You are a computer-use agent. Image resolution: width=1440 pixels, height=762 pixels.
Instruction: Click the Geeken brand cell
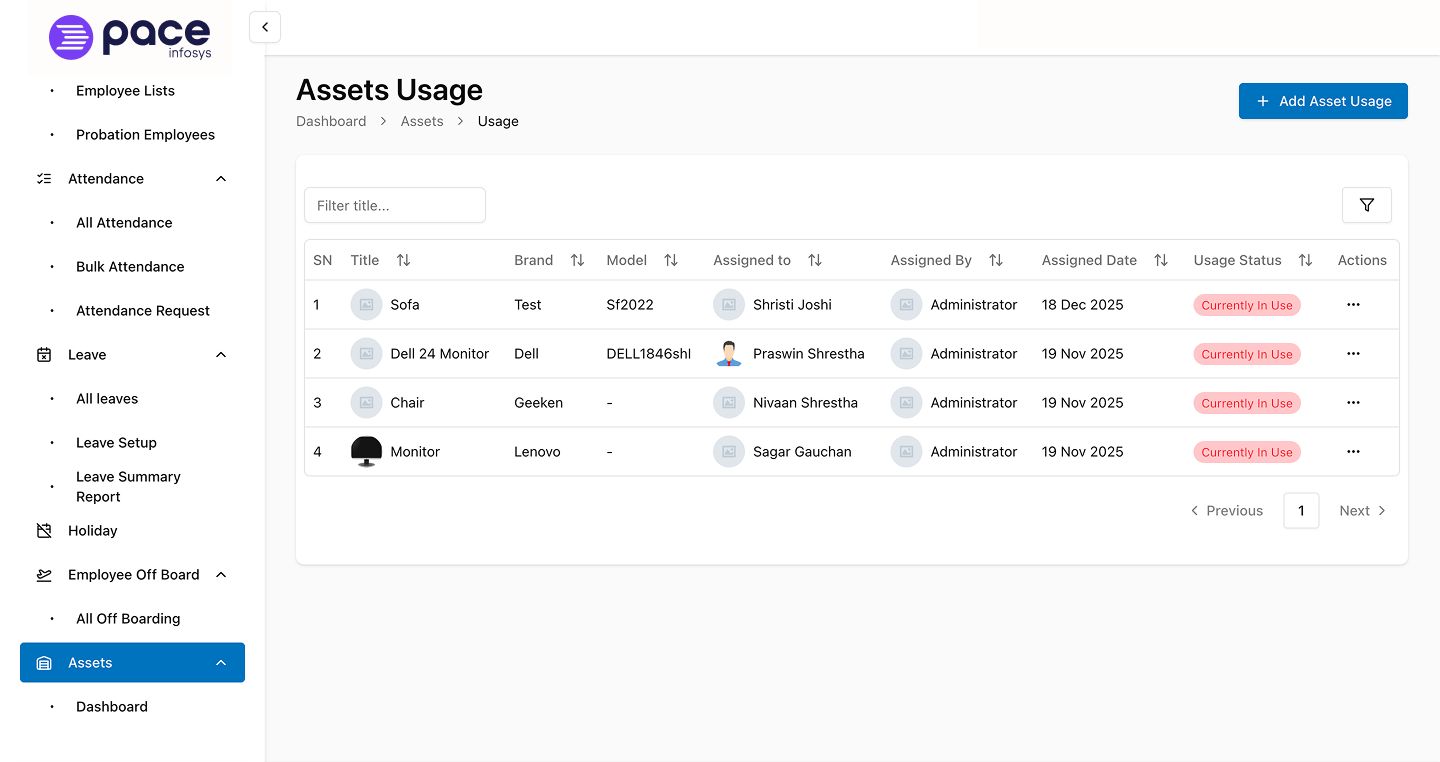(538, 403)
